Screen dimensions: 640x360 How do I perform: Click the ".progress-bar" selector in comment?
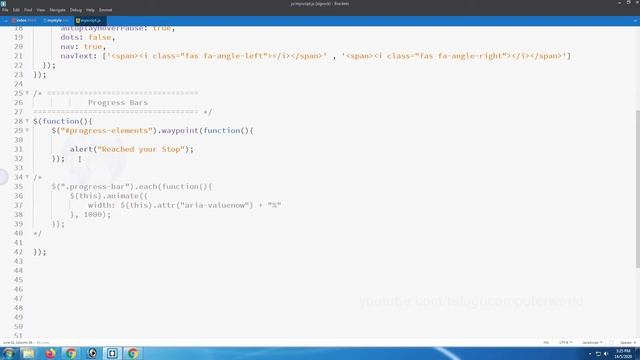coord(97,186)
